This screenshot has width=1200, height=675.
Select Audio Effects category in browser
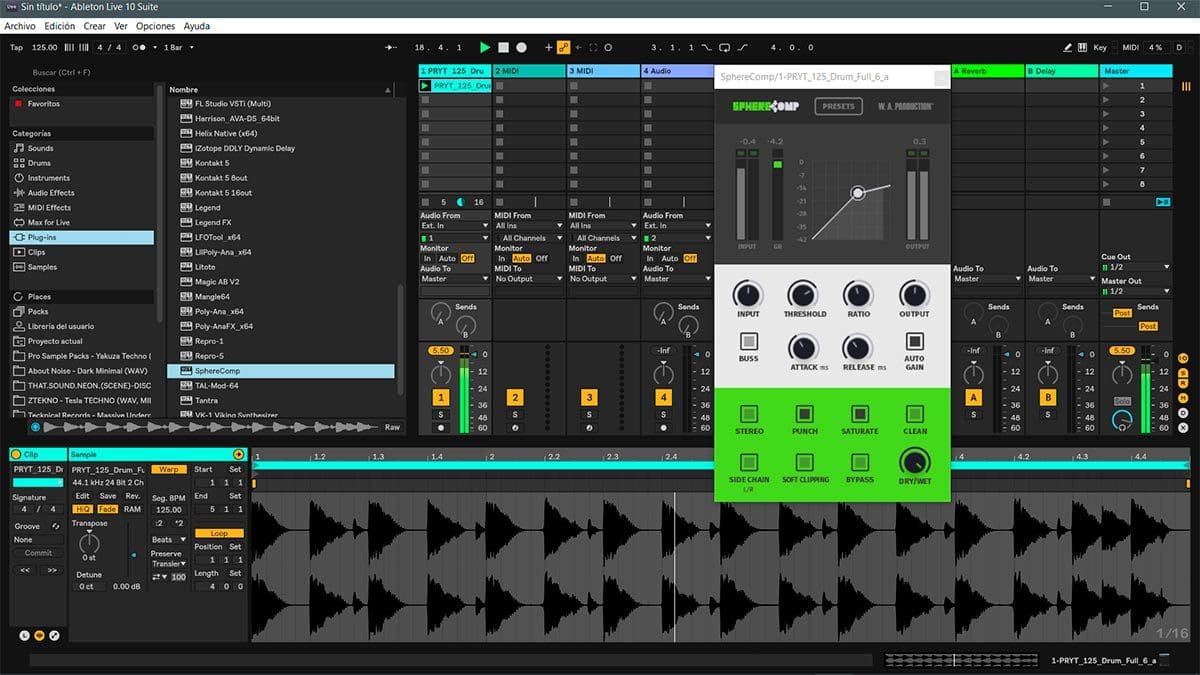(81, 193)
